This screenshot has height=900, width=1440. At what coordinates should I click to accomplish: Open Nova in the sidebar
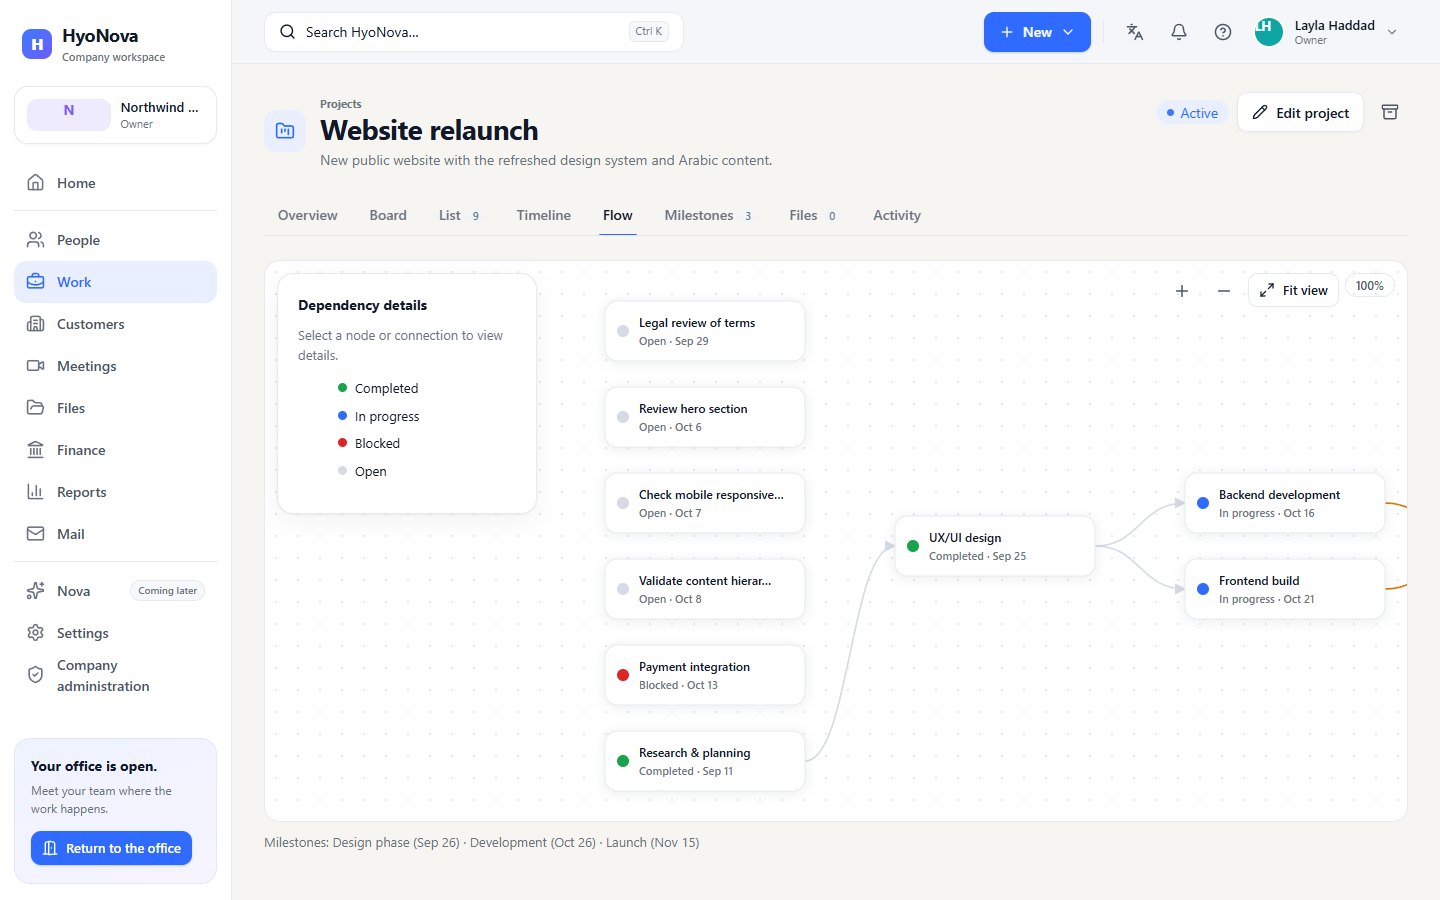[x=115, y=591]
